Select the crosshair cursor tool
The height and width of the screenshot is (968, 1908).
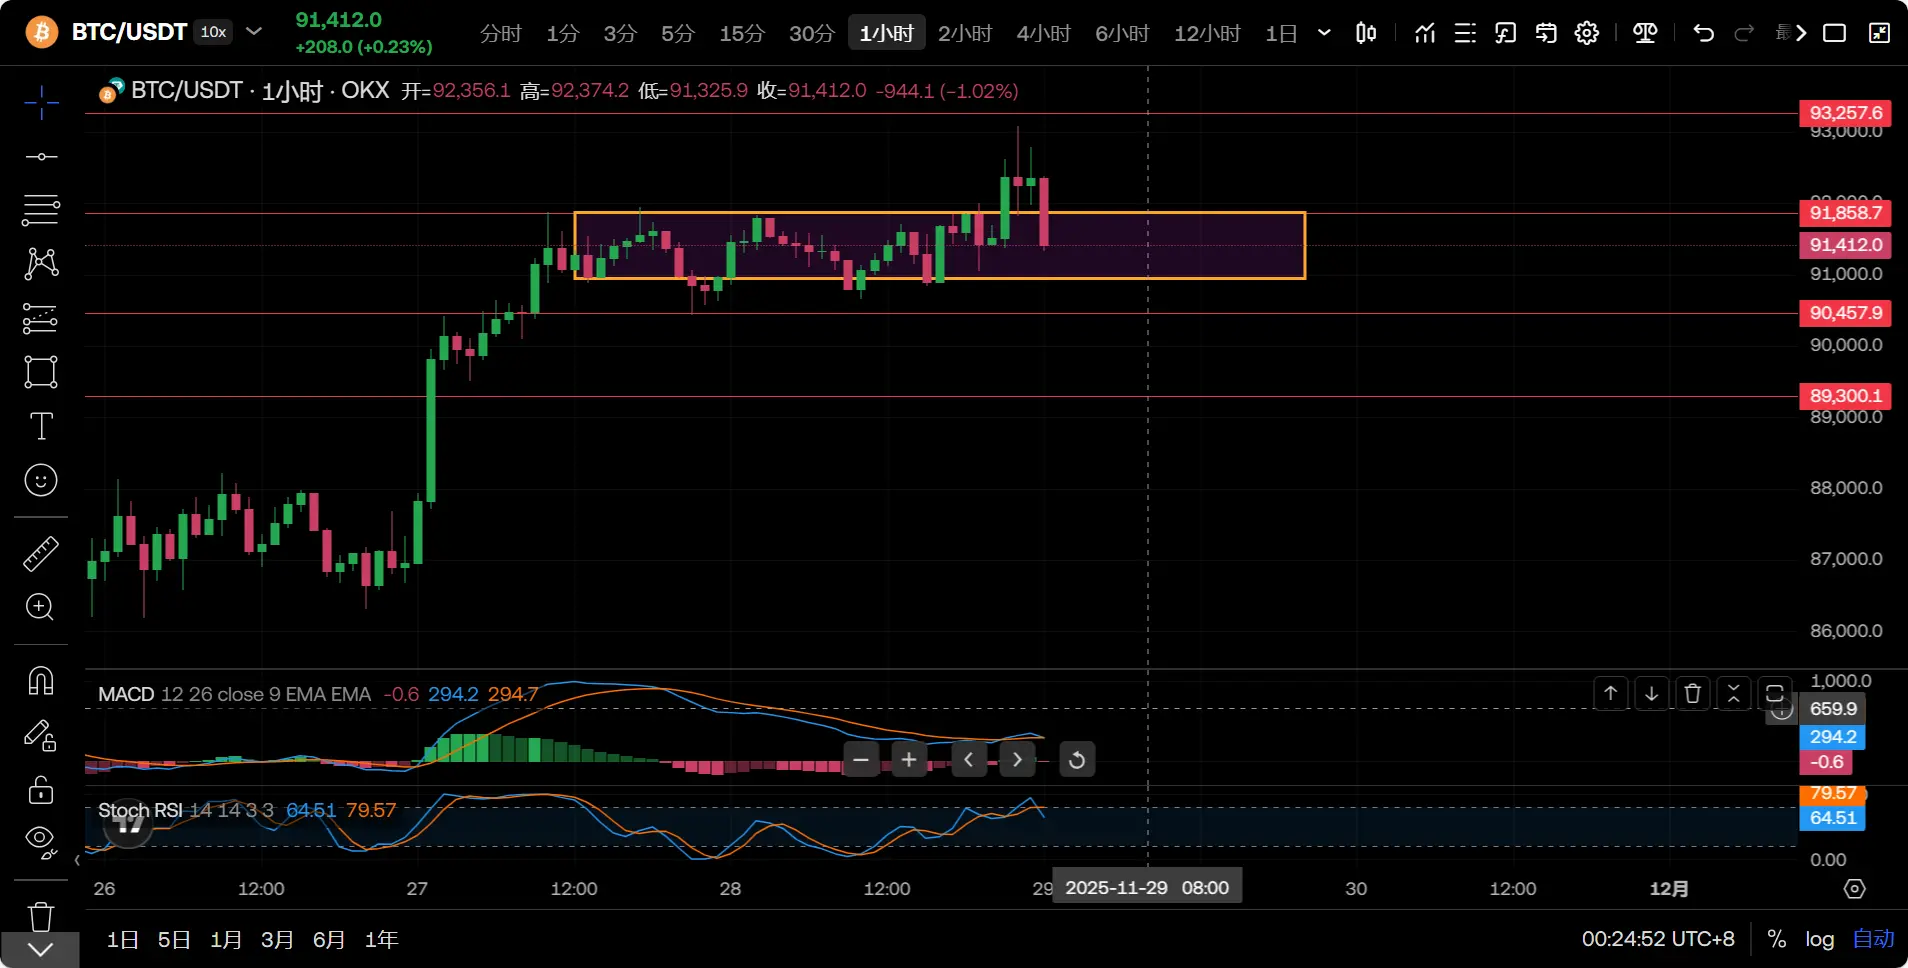click(41, 102)
